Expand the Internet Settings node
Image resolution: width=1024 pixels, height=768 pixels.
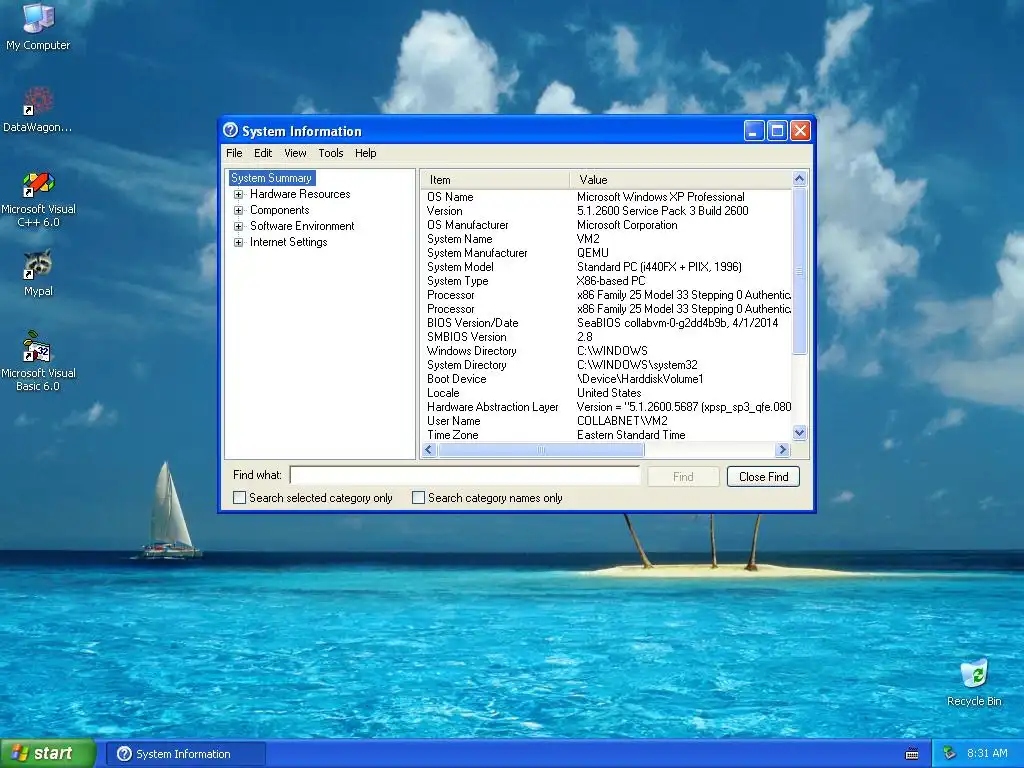pos(238,242)
